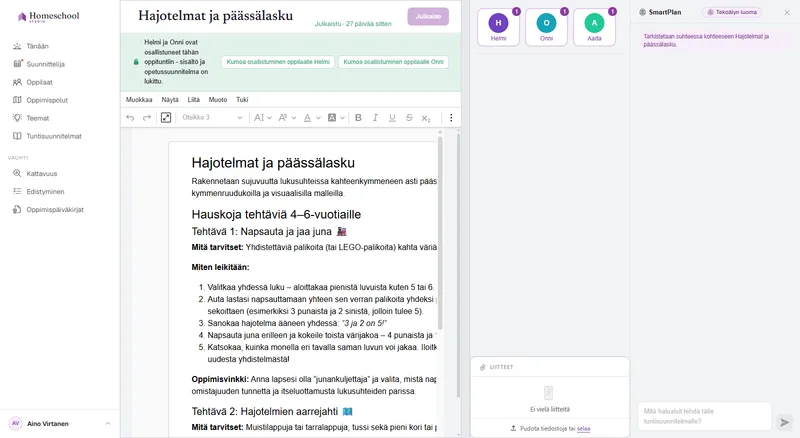The width and height of the screenshot is (800, 438).
Task: Expand the Aino Virtanen user menu
Action: click(x=108, y=424)
